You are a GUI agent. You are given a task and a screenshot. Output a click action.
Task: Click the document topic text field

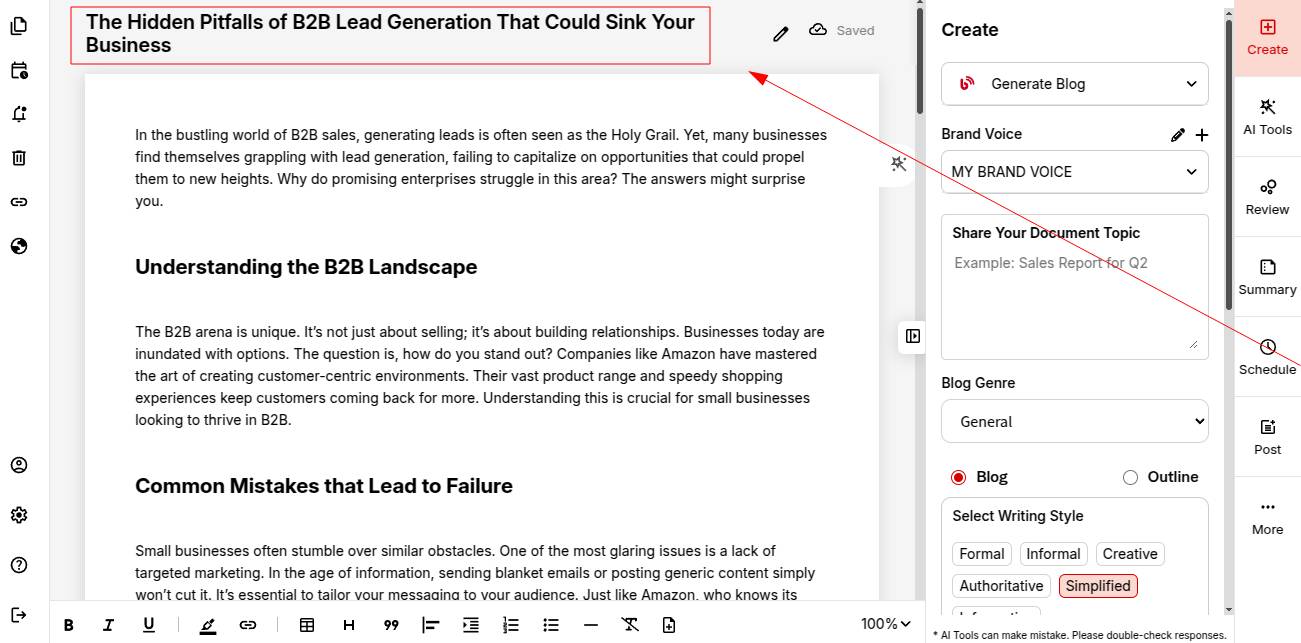tap(1074, 300)
